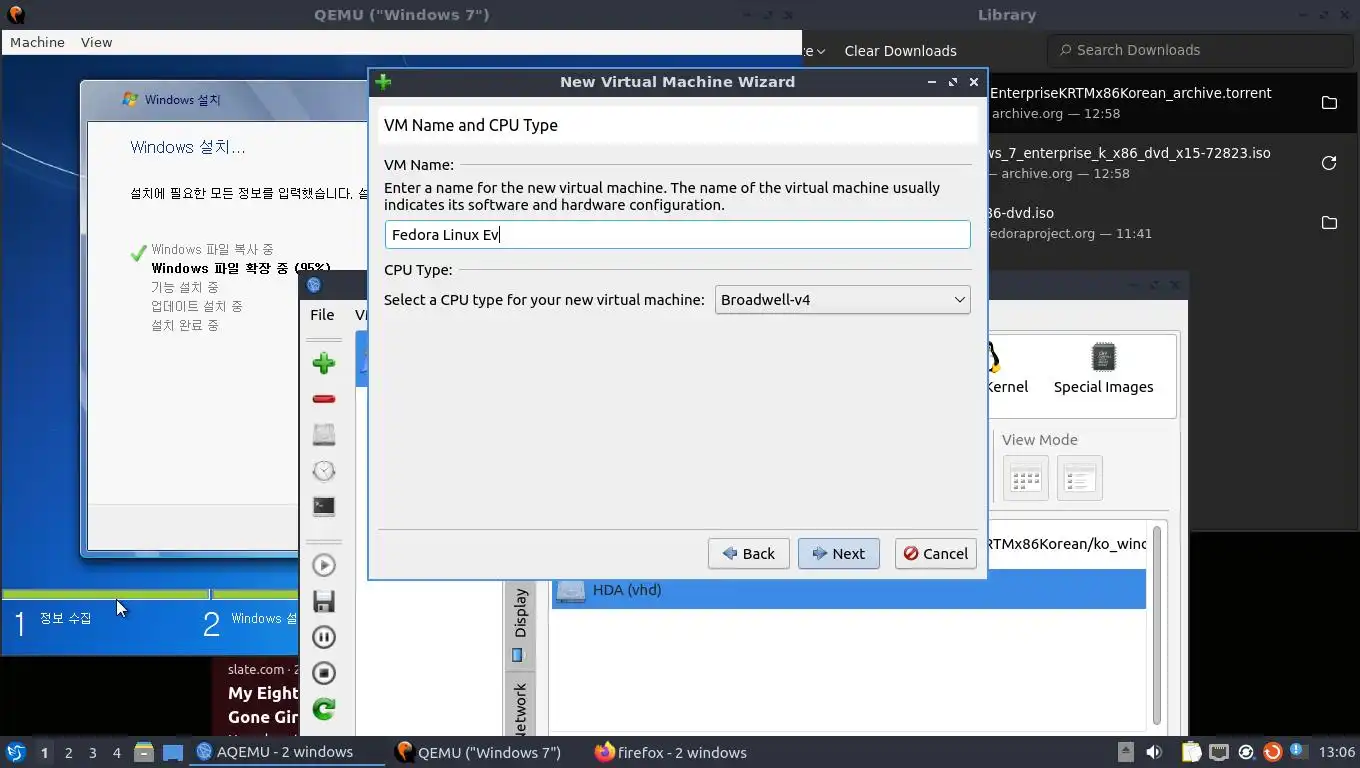The image size is (1360, 768).
Task: Pause the VM using the AQEMU pause icon
Action: [323, 637]
